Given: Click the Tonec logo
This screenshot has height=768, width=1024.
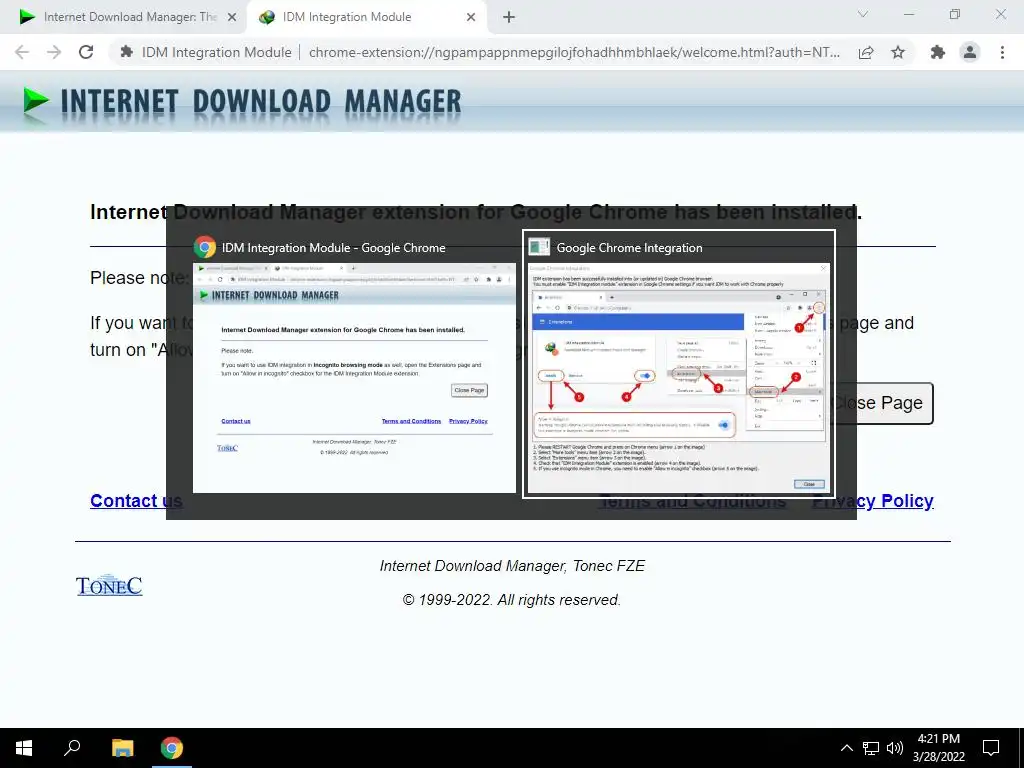Looking at the screenshot, I should pyautogui.click(x=109, y=585).
